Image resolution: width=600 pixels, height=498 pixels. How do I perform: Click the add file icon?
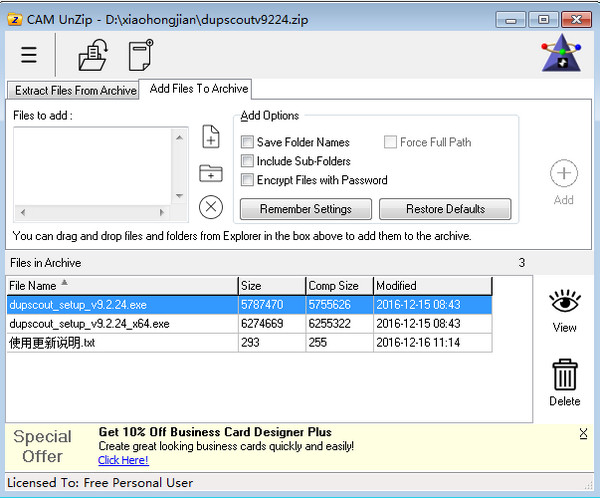210,137
